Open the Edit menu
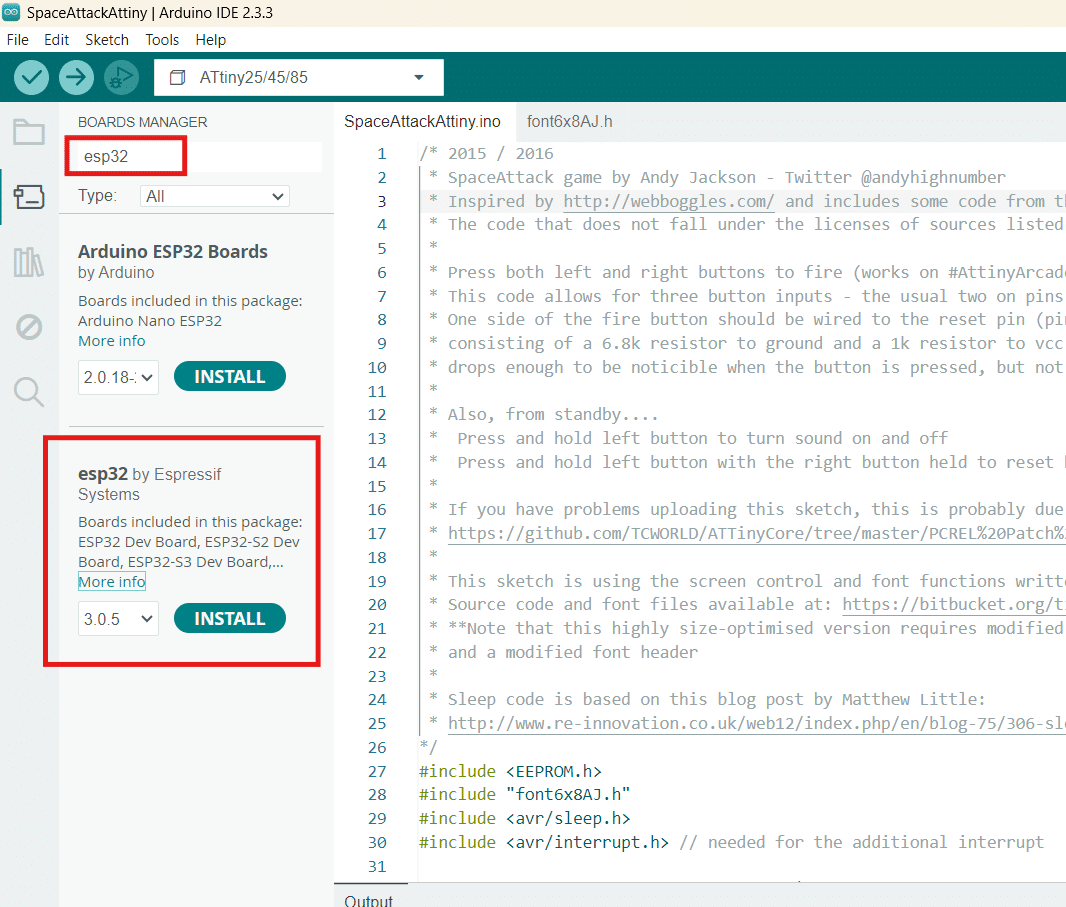 point(56,40)
